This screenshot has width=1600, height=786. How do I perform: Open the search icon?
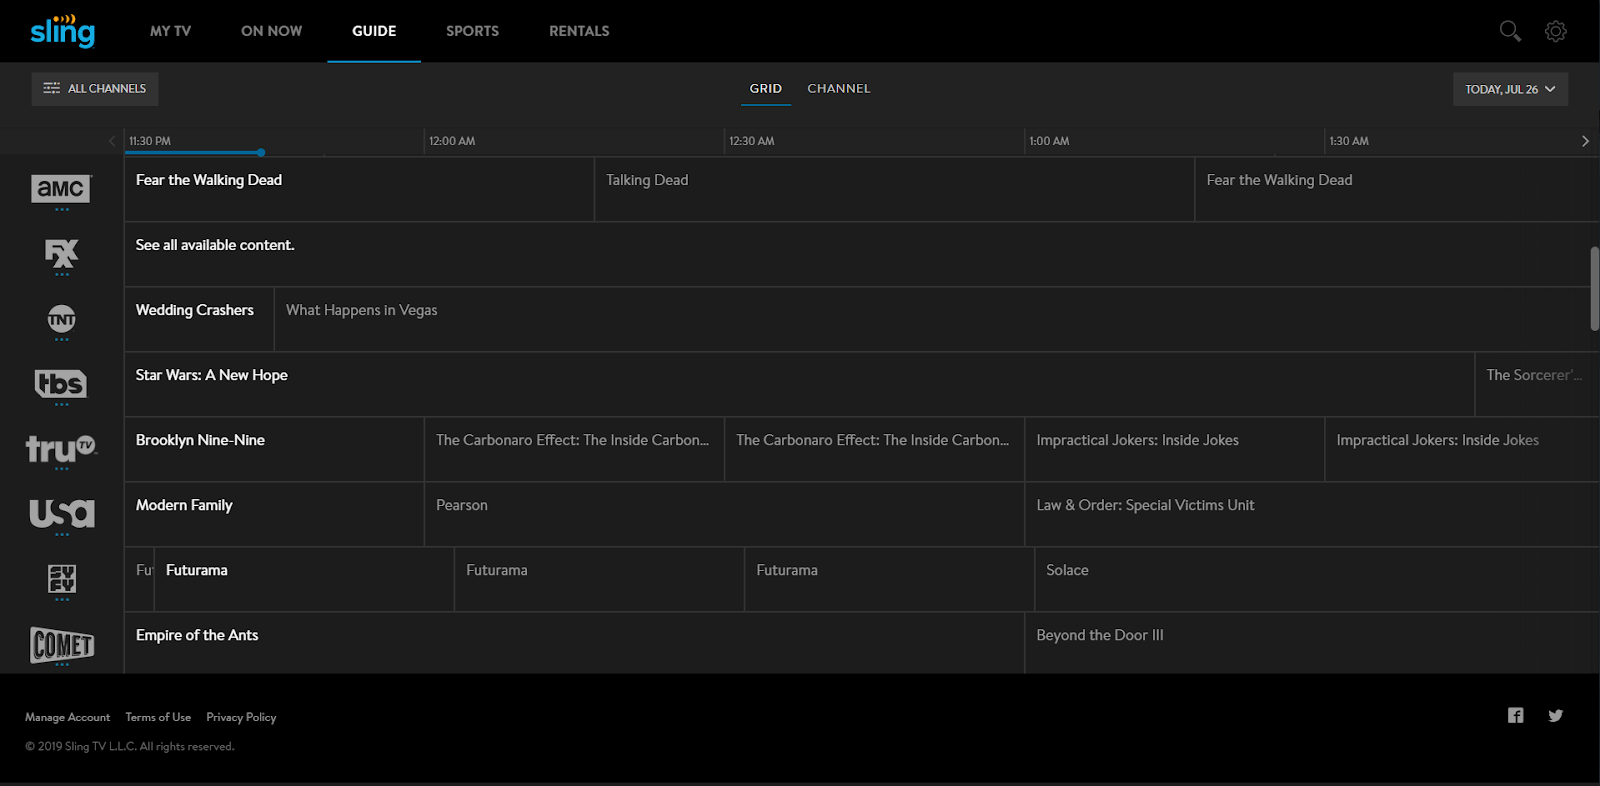pyautogui.click(x=1510, y=31)
